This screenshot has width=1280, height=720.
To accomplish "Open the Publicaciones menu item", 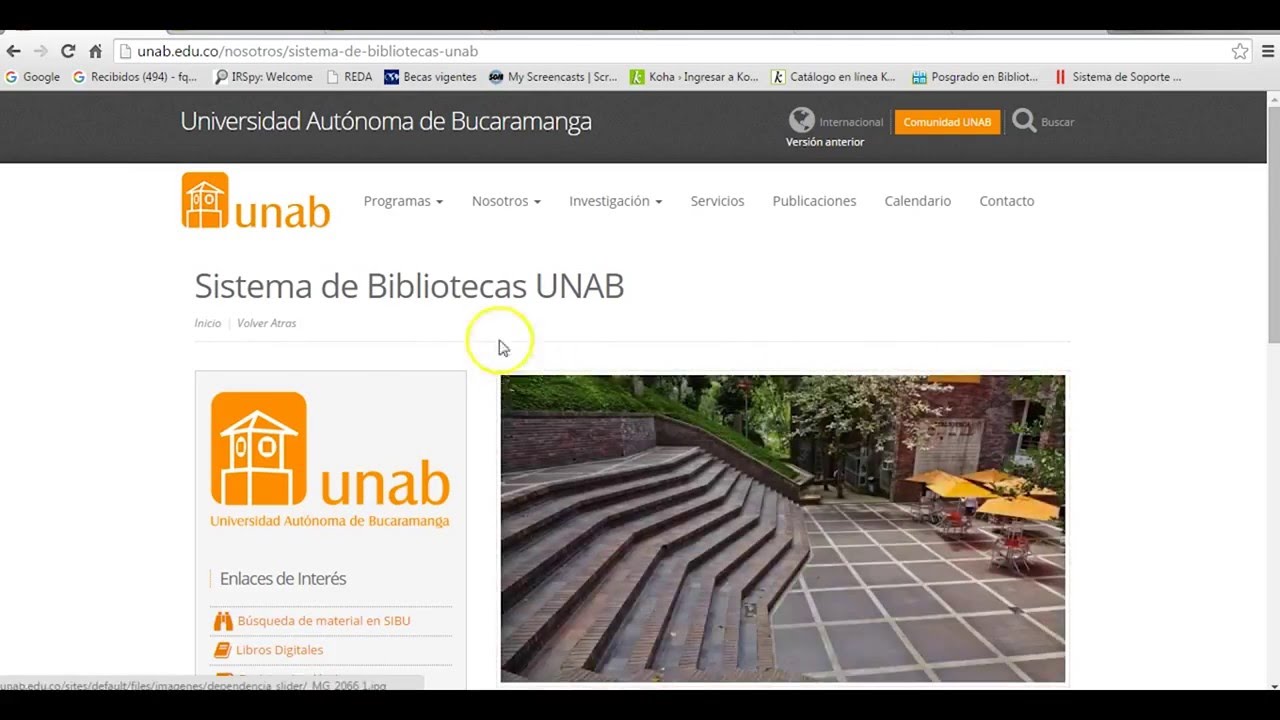I will (x=814, y=201).
